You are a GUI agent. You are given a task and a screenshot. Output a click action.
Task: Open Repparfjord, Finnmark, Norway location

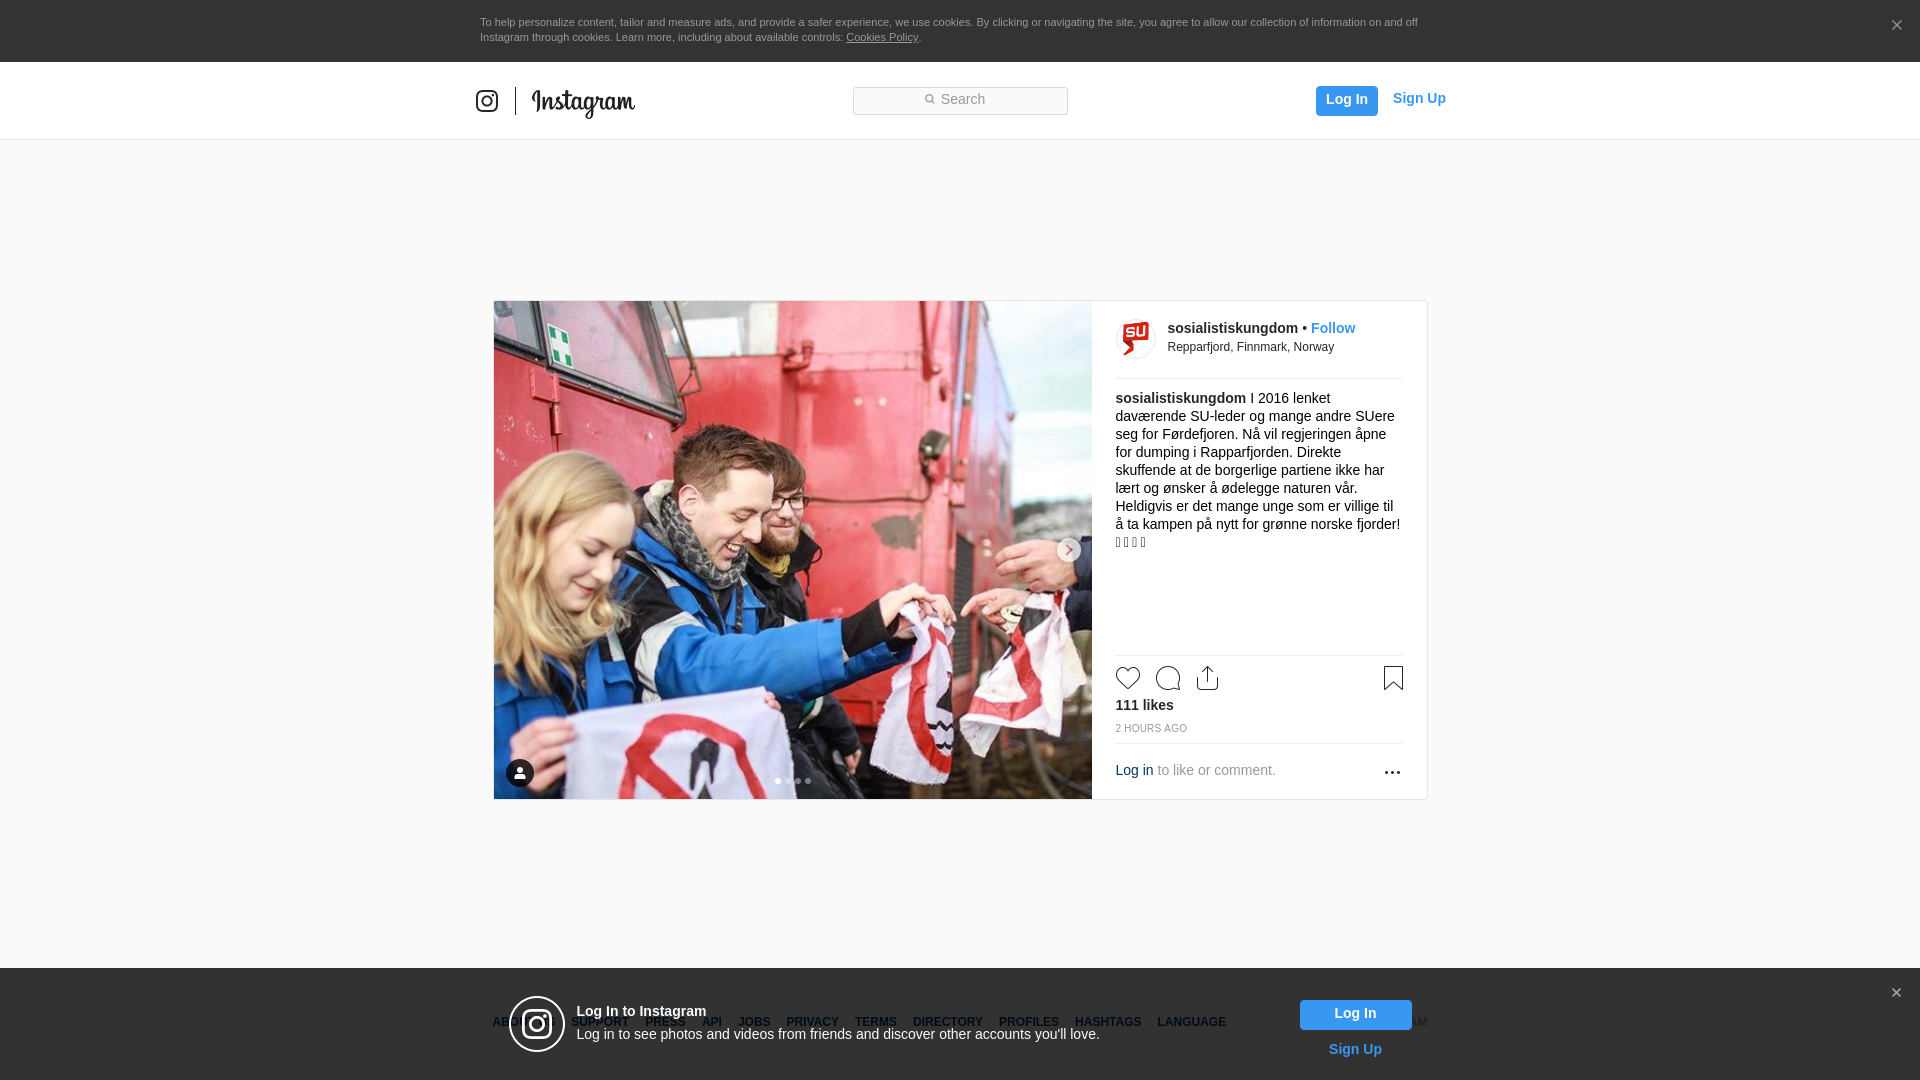pos(1250,347)
